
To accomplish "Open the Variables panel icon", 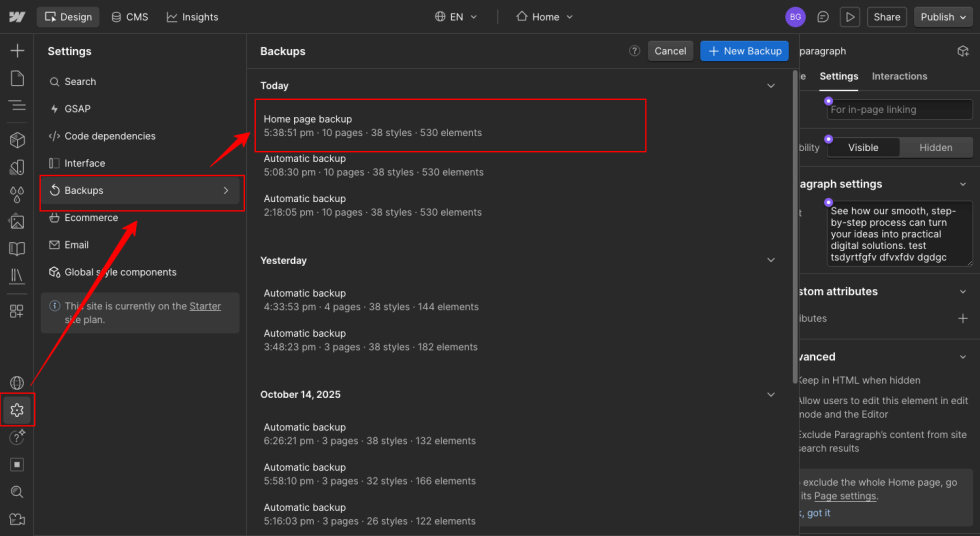I will point(17,167).
